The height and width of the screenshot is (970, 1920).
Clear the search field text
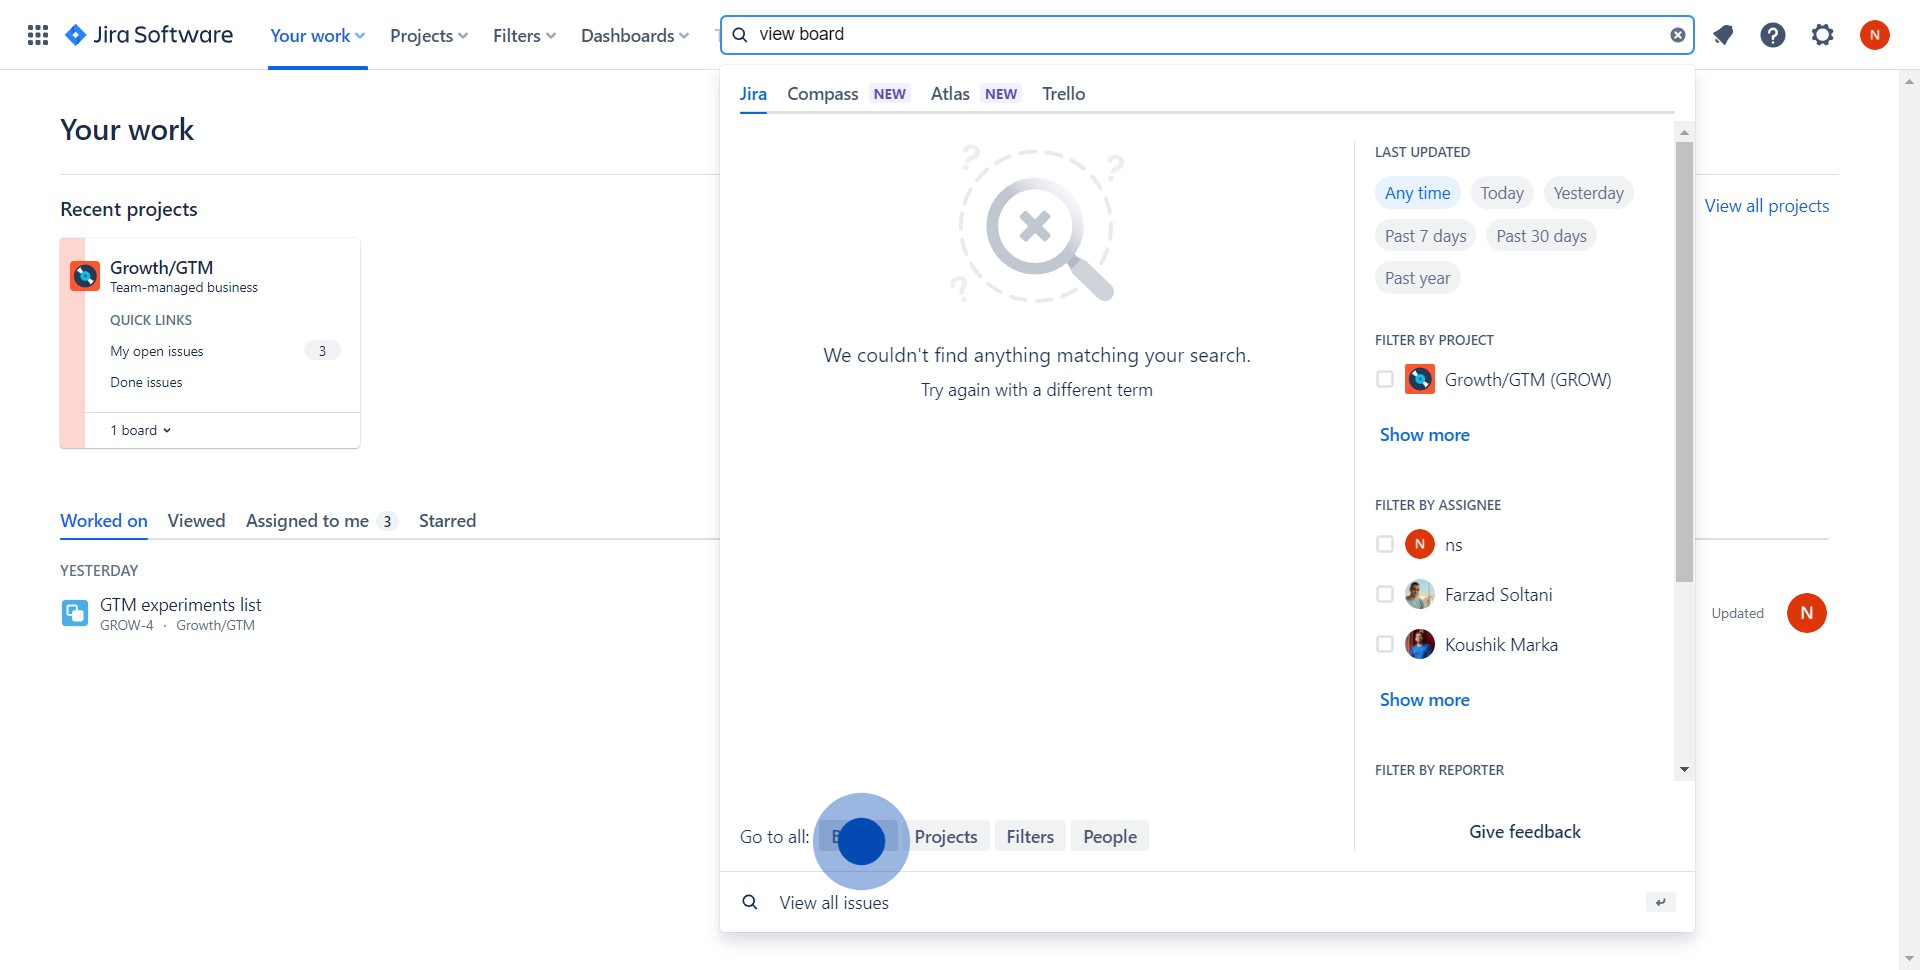(1677, 35)
